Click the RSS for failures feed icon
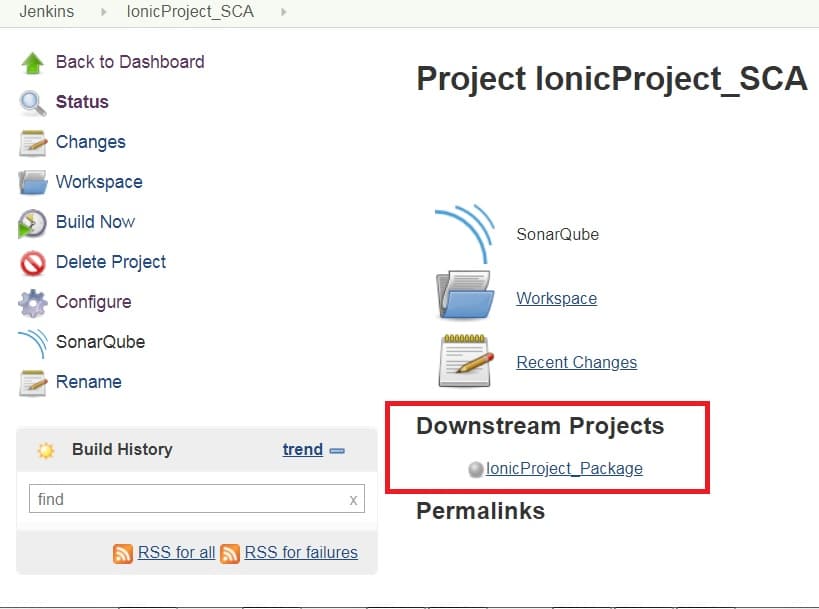The width and height of the screenshot is (819, 609). (x=230, y=553)
